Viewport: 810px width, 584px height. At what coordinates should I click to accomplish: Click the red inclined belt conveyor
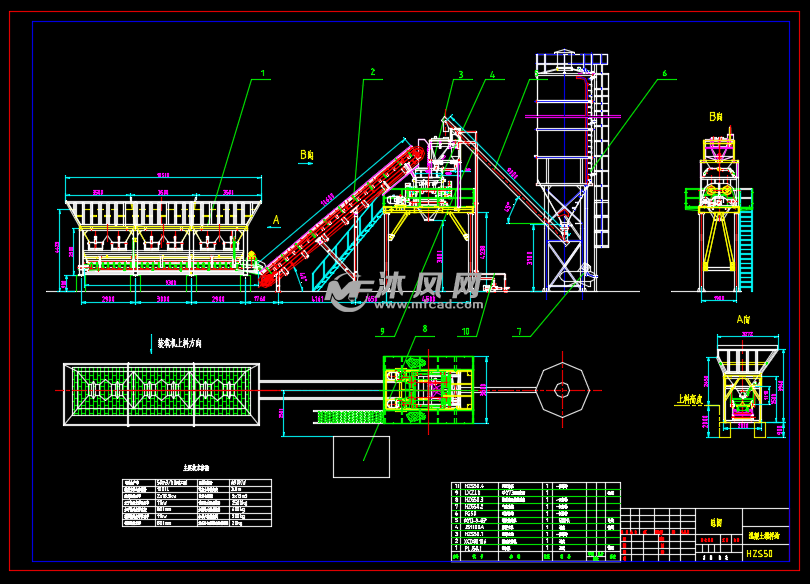point(341,217)
